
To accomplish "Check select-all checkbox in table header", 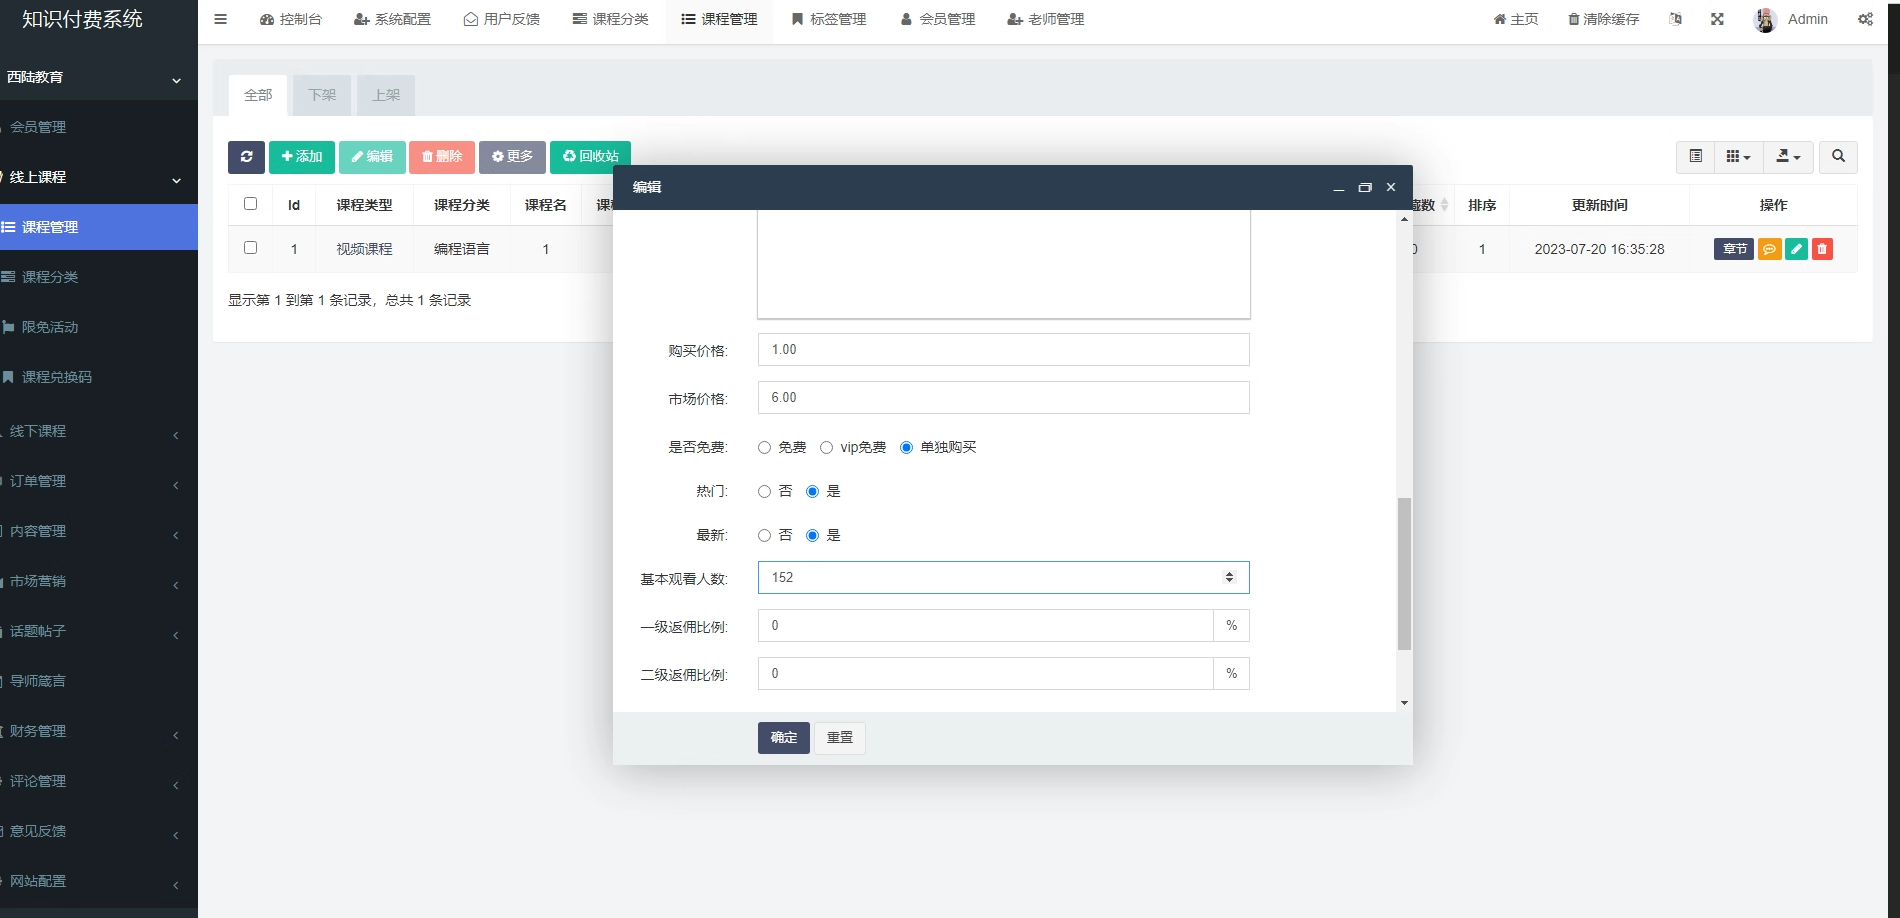I will click(x=251, y=203).
